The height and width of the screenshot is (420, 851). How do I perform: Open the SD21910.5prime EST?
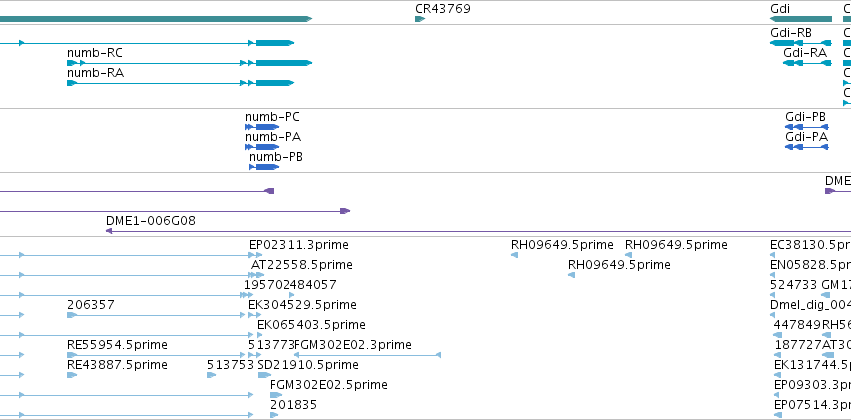click(264, 375)
